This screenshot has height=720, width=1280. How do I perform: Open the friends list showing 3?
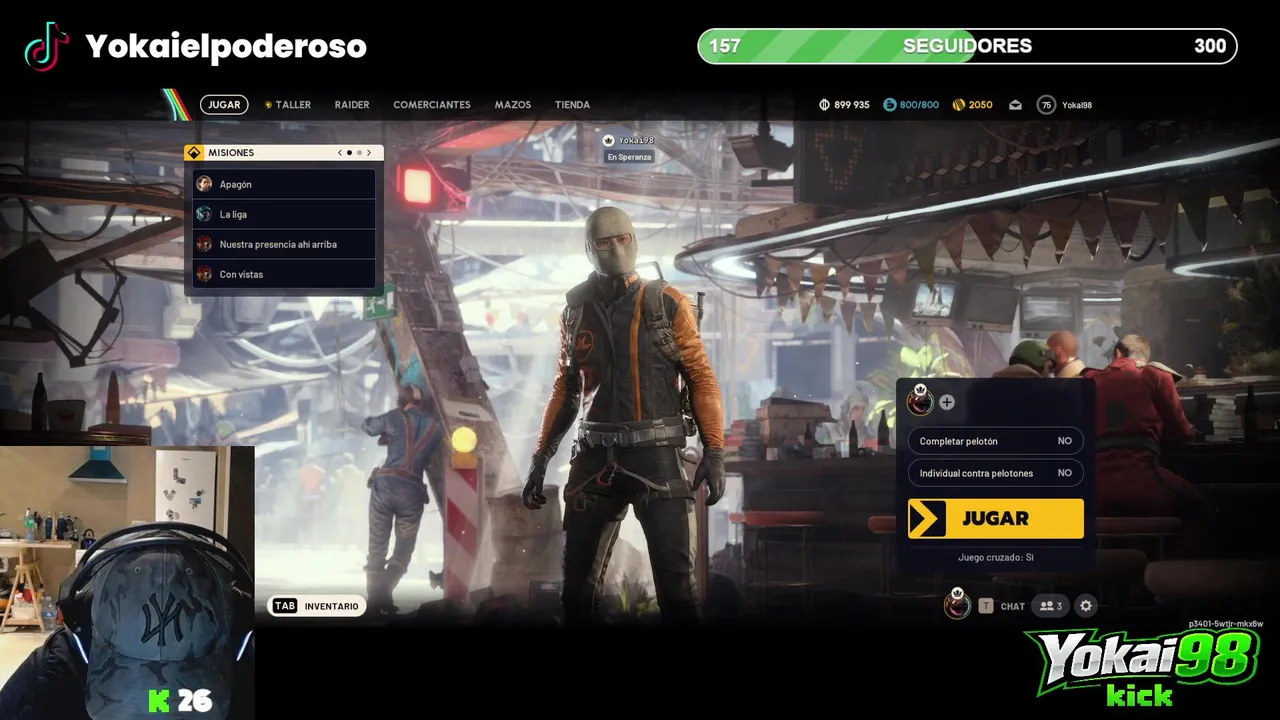[1050, 606]
